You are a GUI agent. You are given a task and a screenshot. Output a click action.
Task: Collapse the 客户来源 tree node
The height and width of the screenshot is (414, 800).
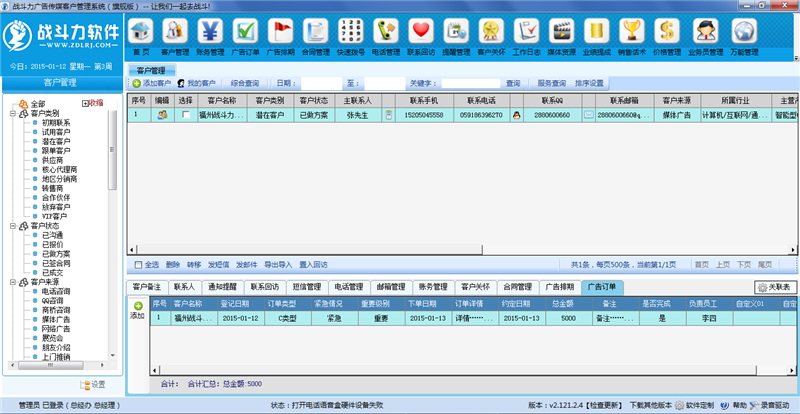[x=12, y=282]
